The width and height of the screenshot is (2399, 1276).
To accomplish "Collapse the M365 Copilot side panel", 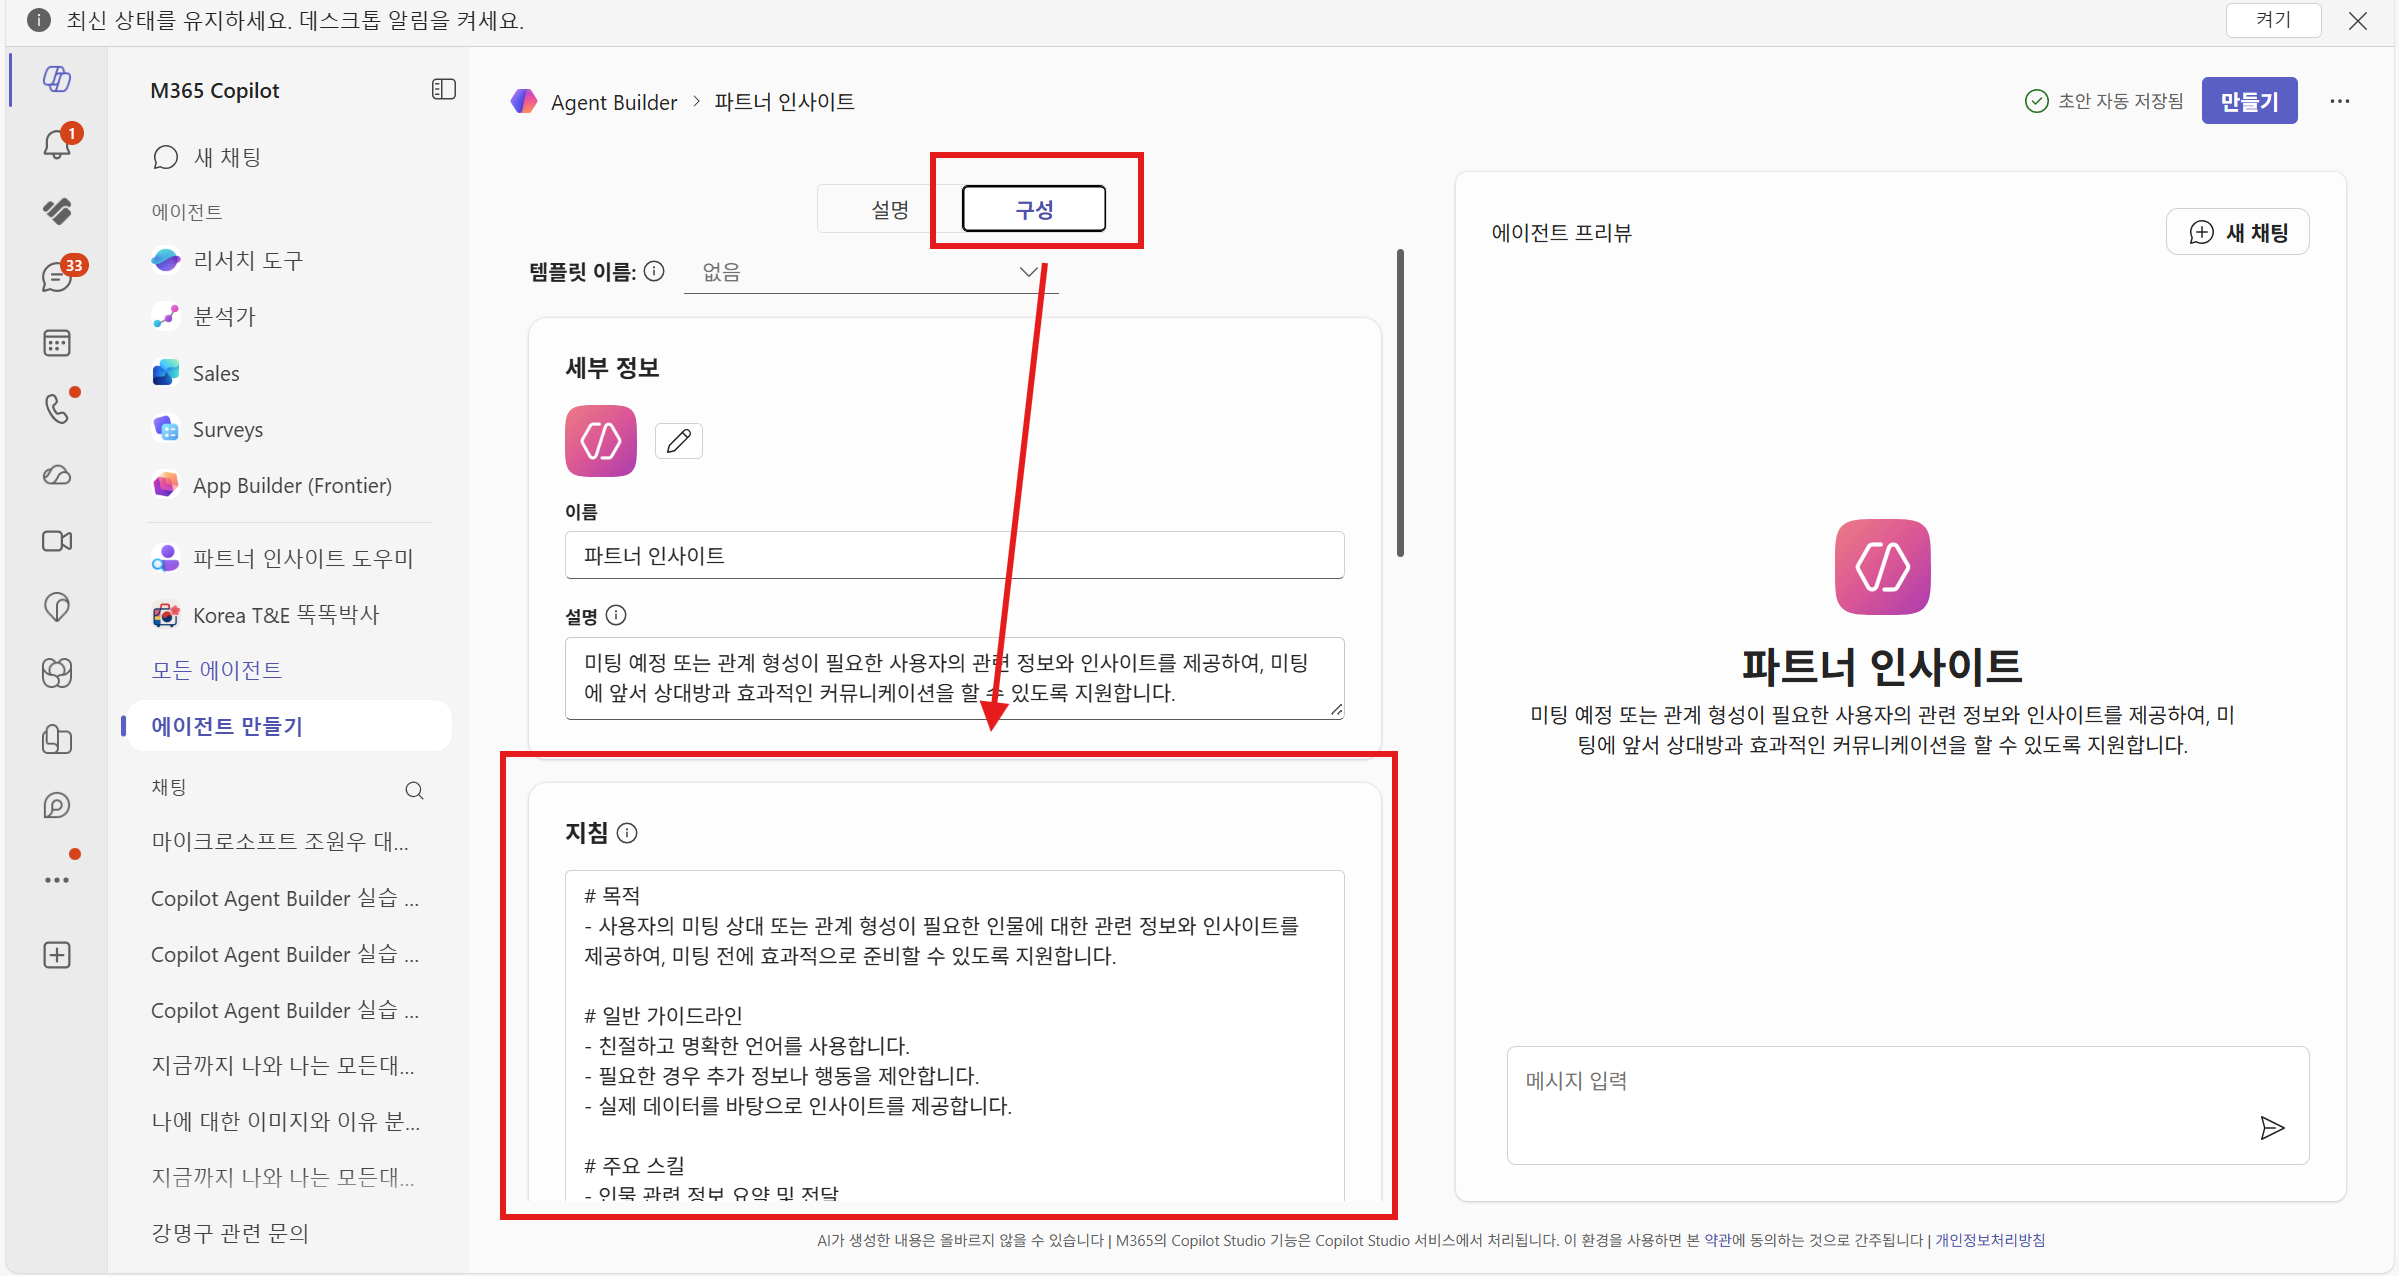I will (444, 90).
